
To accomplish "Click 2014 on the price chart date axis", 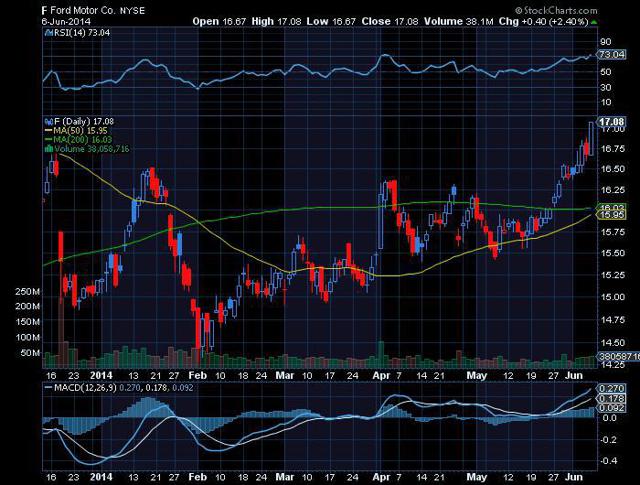I will pos(101,375).
